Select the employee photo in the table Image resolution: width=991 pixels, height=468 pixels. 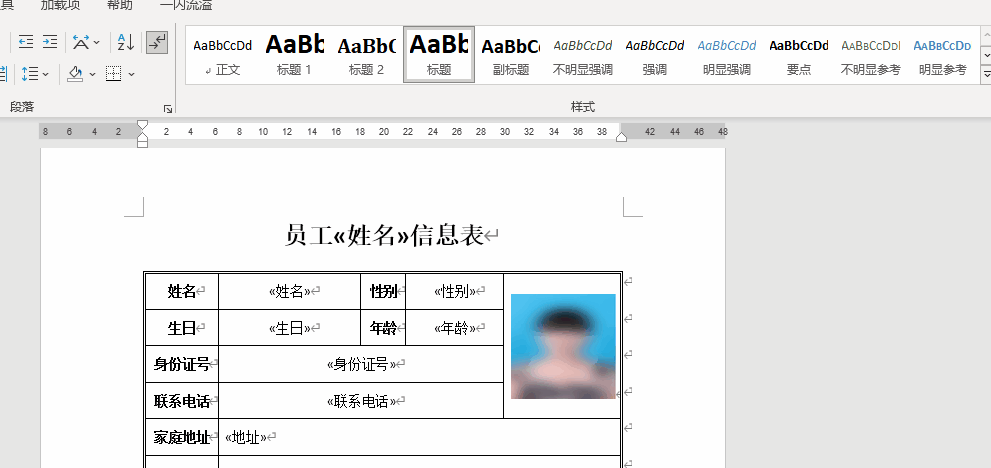tap(563, 346)
